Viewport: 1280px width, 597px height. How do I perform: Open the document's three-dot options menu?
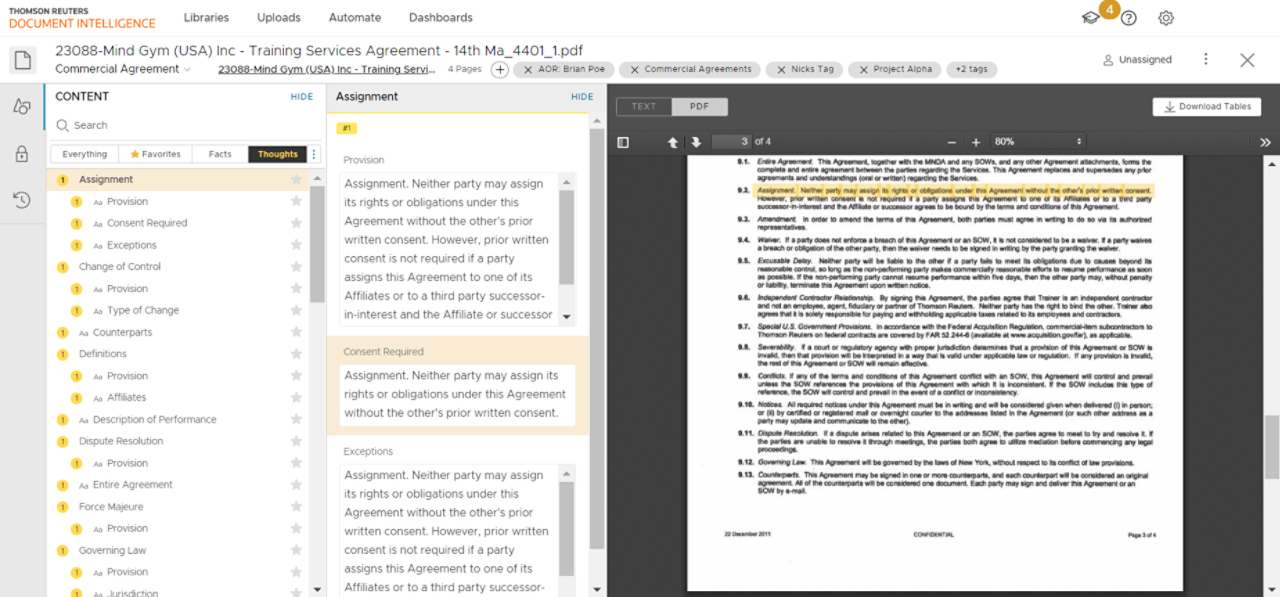point(1206,60)
